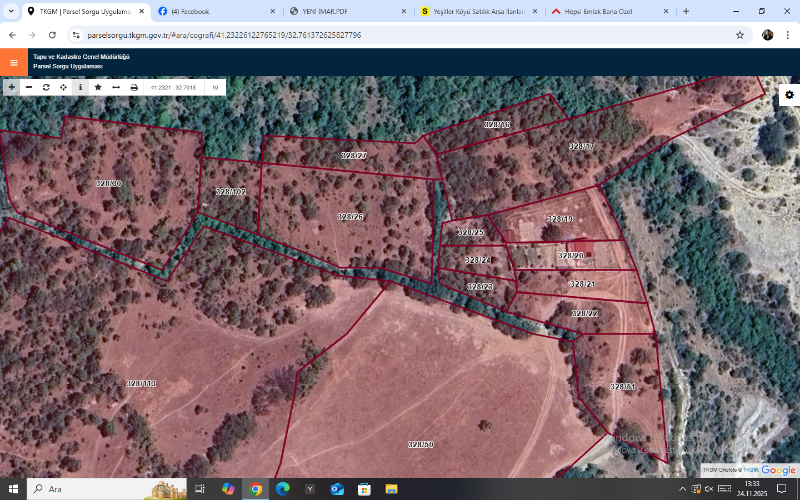Show hidden system tray icons

[682, 489]
